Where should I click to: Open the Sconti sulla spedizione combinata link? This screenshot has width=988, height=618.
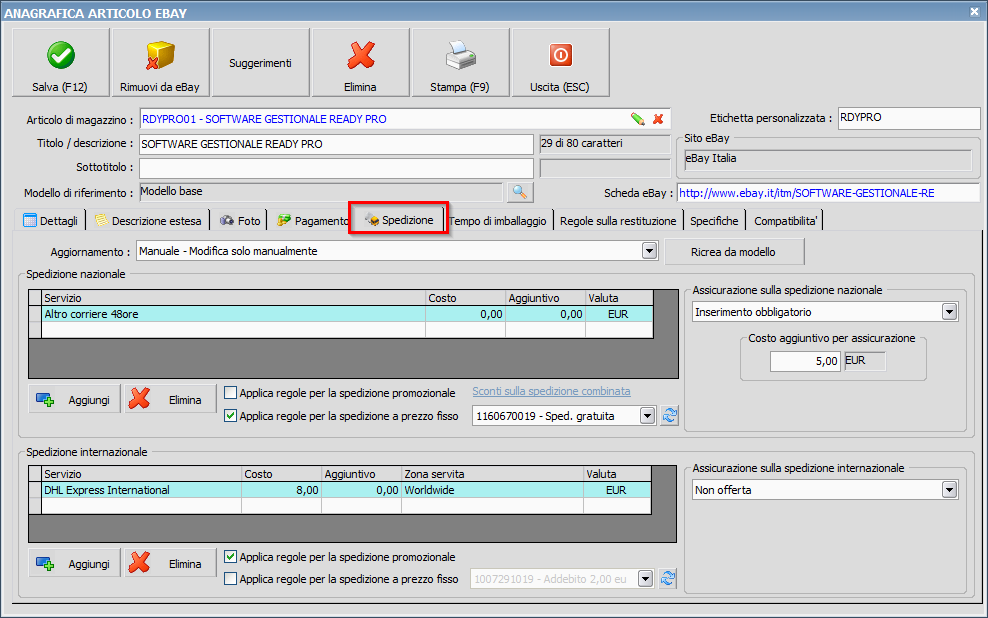pos(551,391)
